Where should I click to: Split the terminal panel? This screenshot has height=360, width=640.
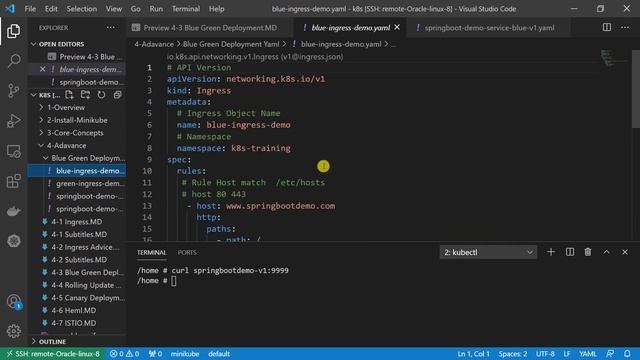[570, 252]
